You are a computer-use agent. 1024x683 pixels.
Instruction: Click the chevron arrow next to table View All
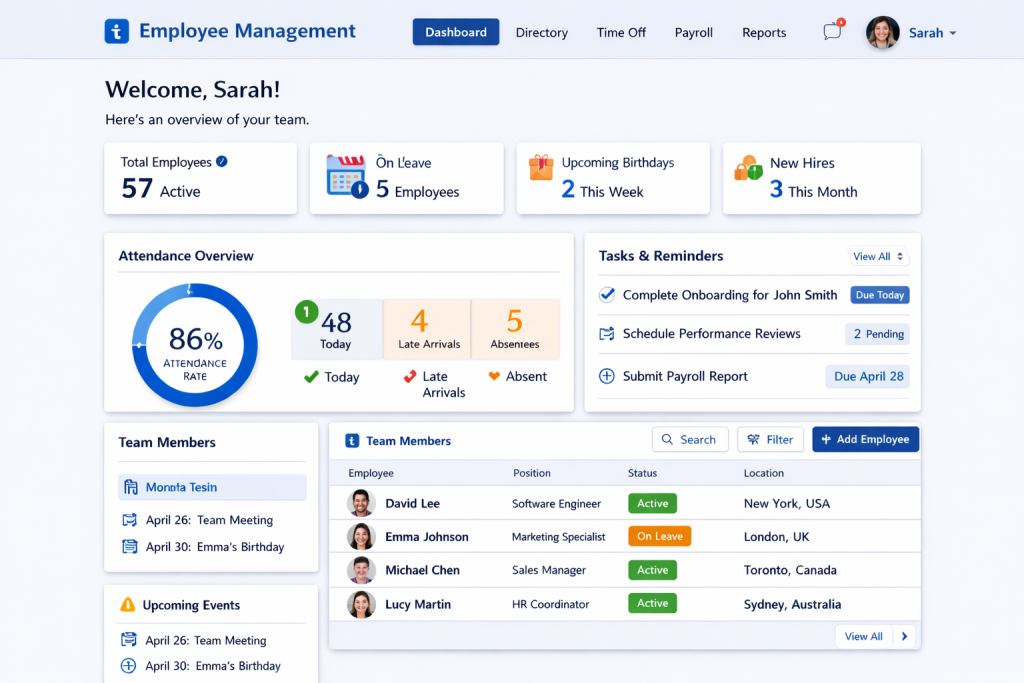coord(904,637)
